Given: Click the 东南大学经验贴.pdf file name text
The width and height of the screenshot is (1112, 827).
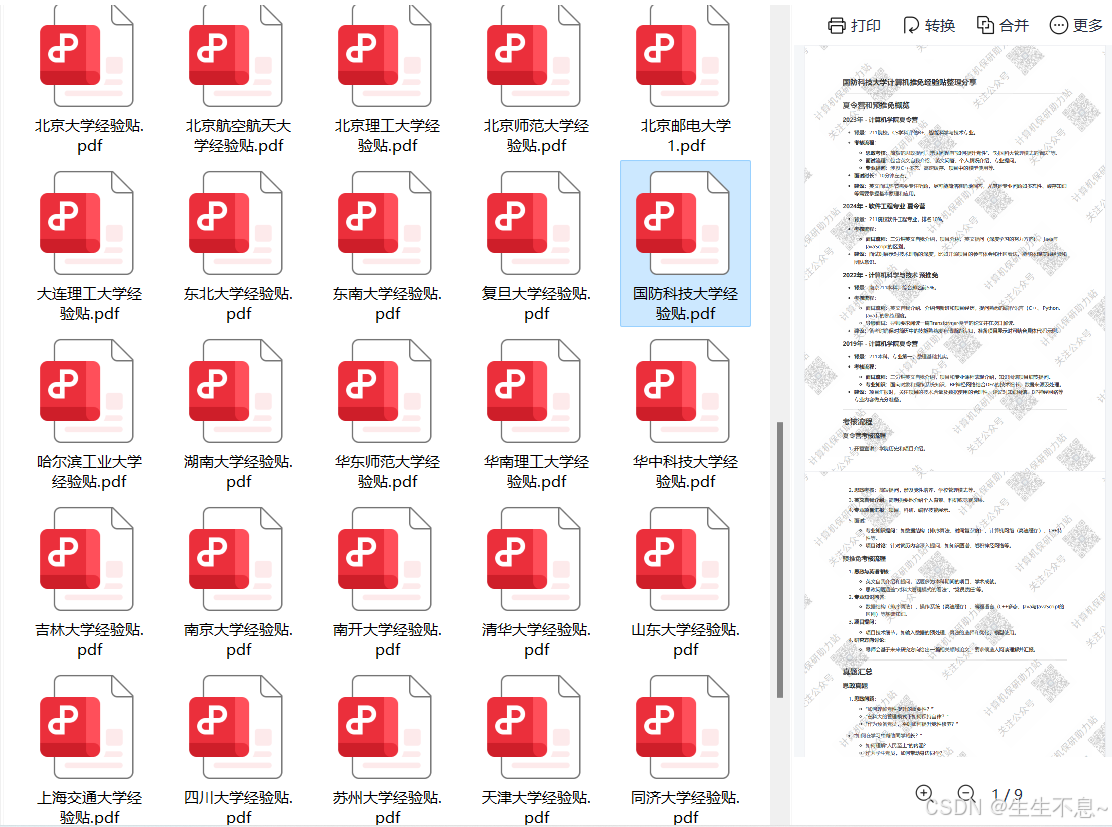Looking at the screenshot, I should pos(387,304).
